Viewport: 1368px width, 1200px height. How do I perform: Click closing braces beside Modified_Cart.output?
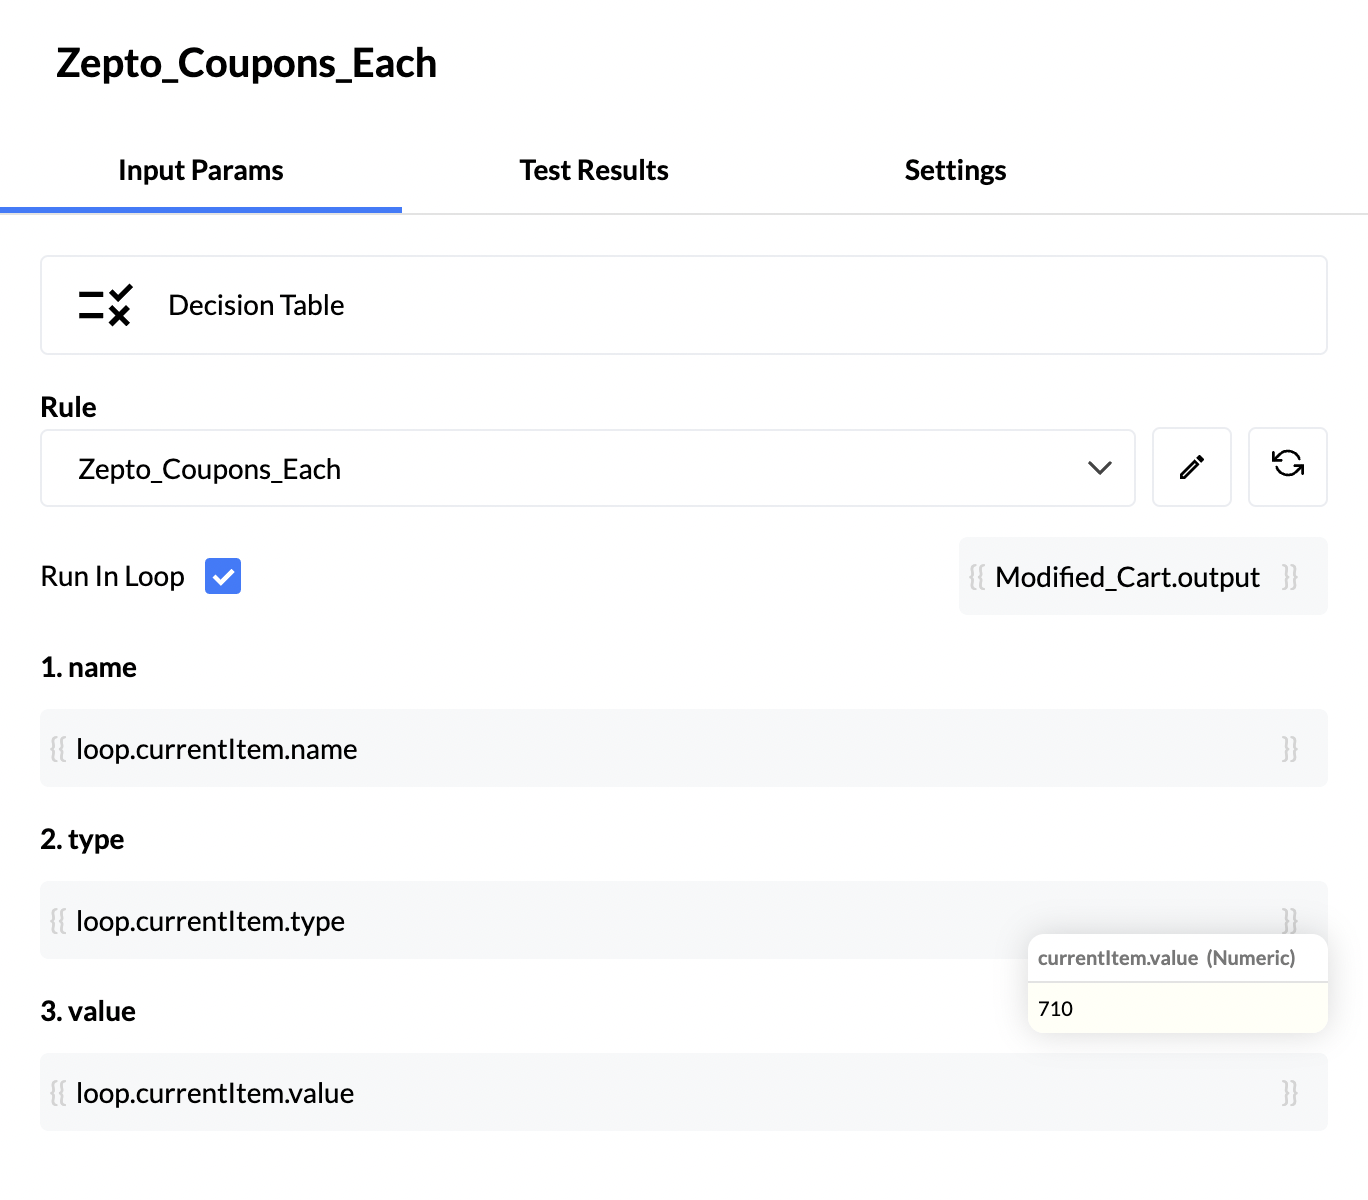pos(1289,577)
